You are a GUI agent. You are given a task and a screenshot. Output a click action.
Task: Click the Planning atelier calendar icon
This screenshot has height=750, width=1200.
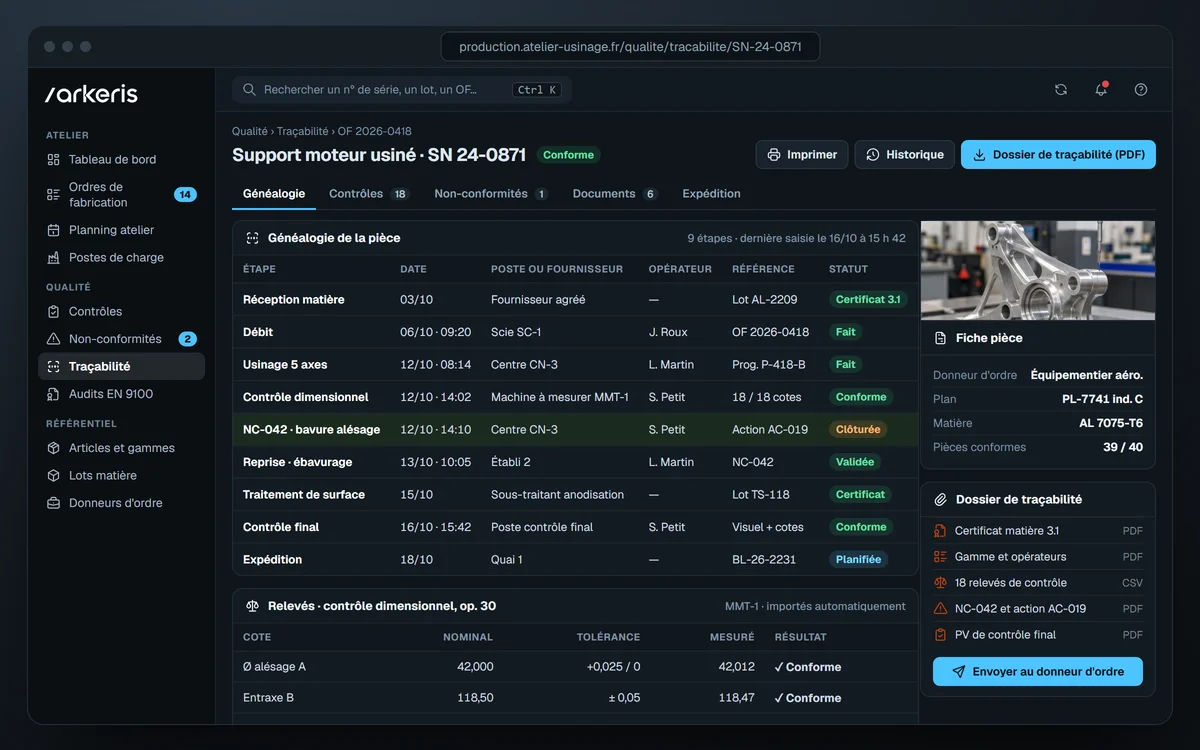(x=54, y=230)
